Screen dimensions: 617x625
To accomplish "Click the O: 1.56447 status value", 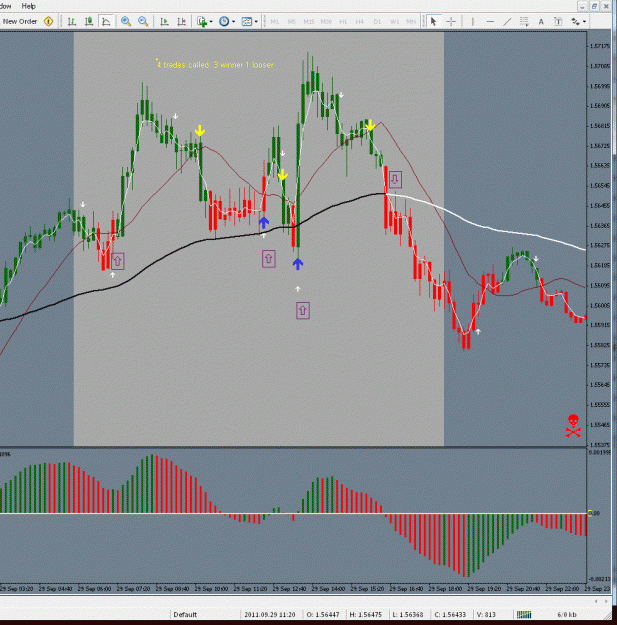I will point(323,614).
